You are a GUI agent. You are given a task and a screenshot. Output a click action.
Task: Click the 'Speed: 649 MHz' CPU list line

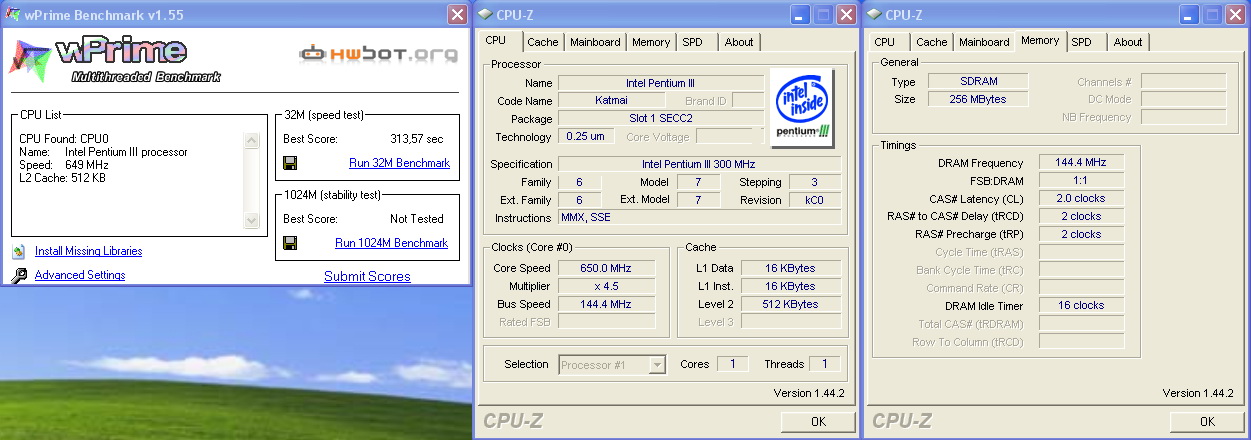[64, 165]
